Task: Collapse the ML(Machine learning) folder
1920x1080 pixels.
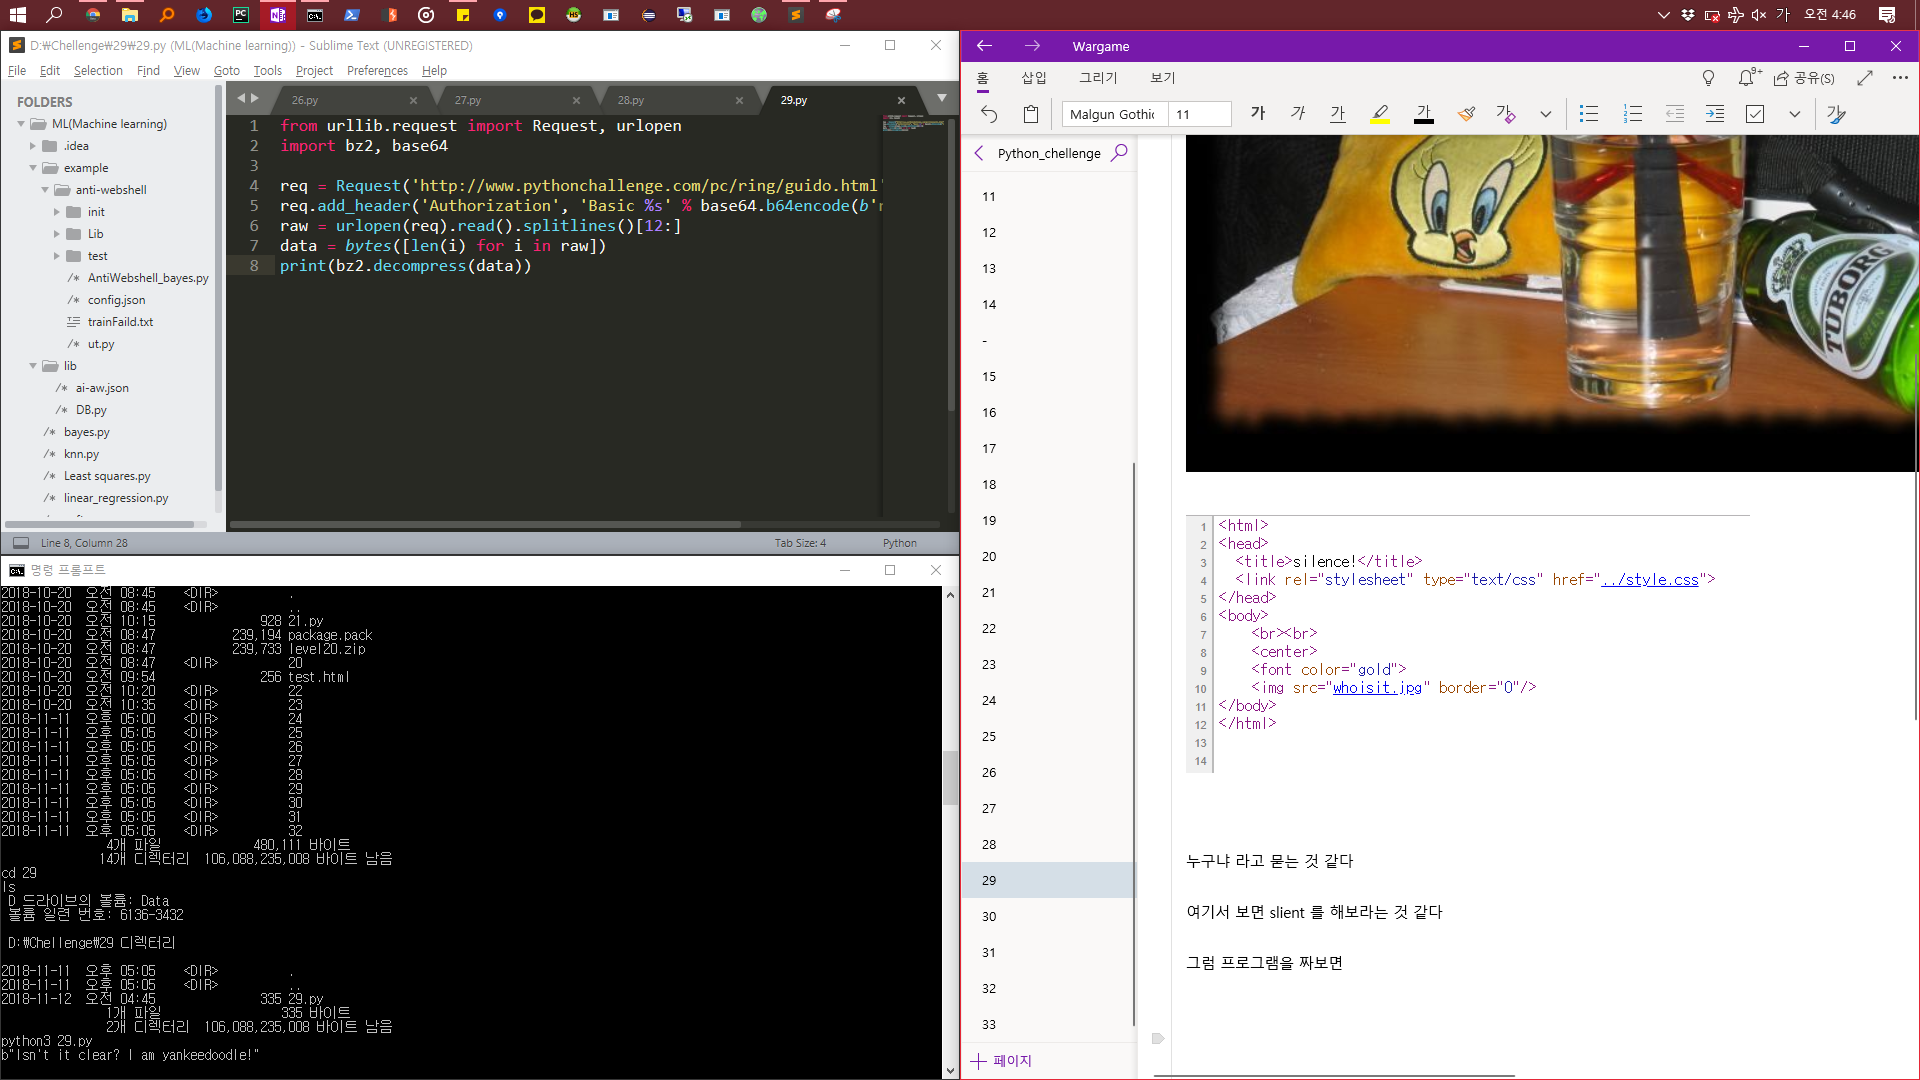Action: point(21,124)
